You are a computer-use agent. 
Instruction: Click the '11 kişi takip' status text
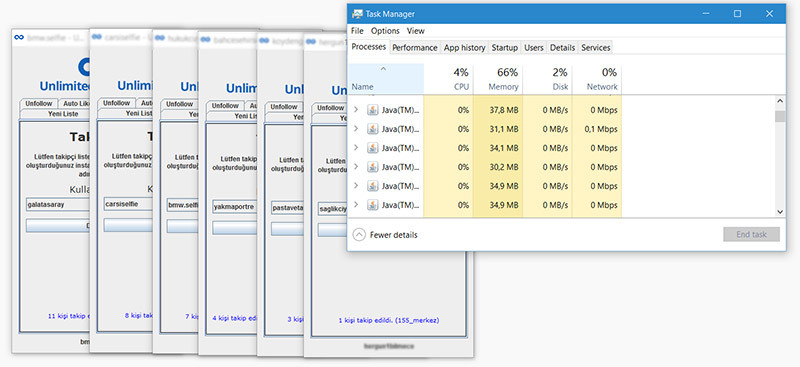(x=69, y=316)
